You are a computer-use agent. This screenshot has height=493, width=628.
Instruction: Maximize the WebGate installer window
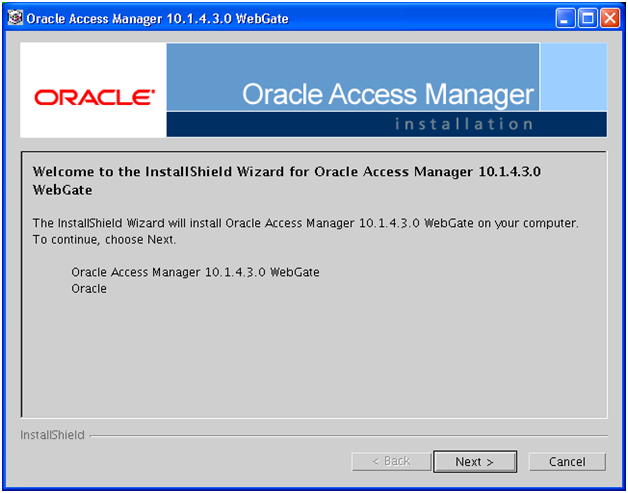(x=588, y=18)
